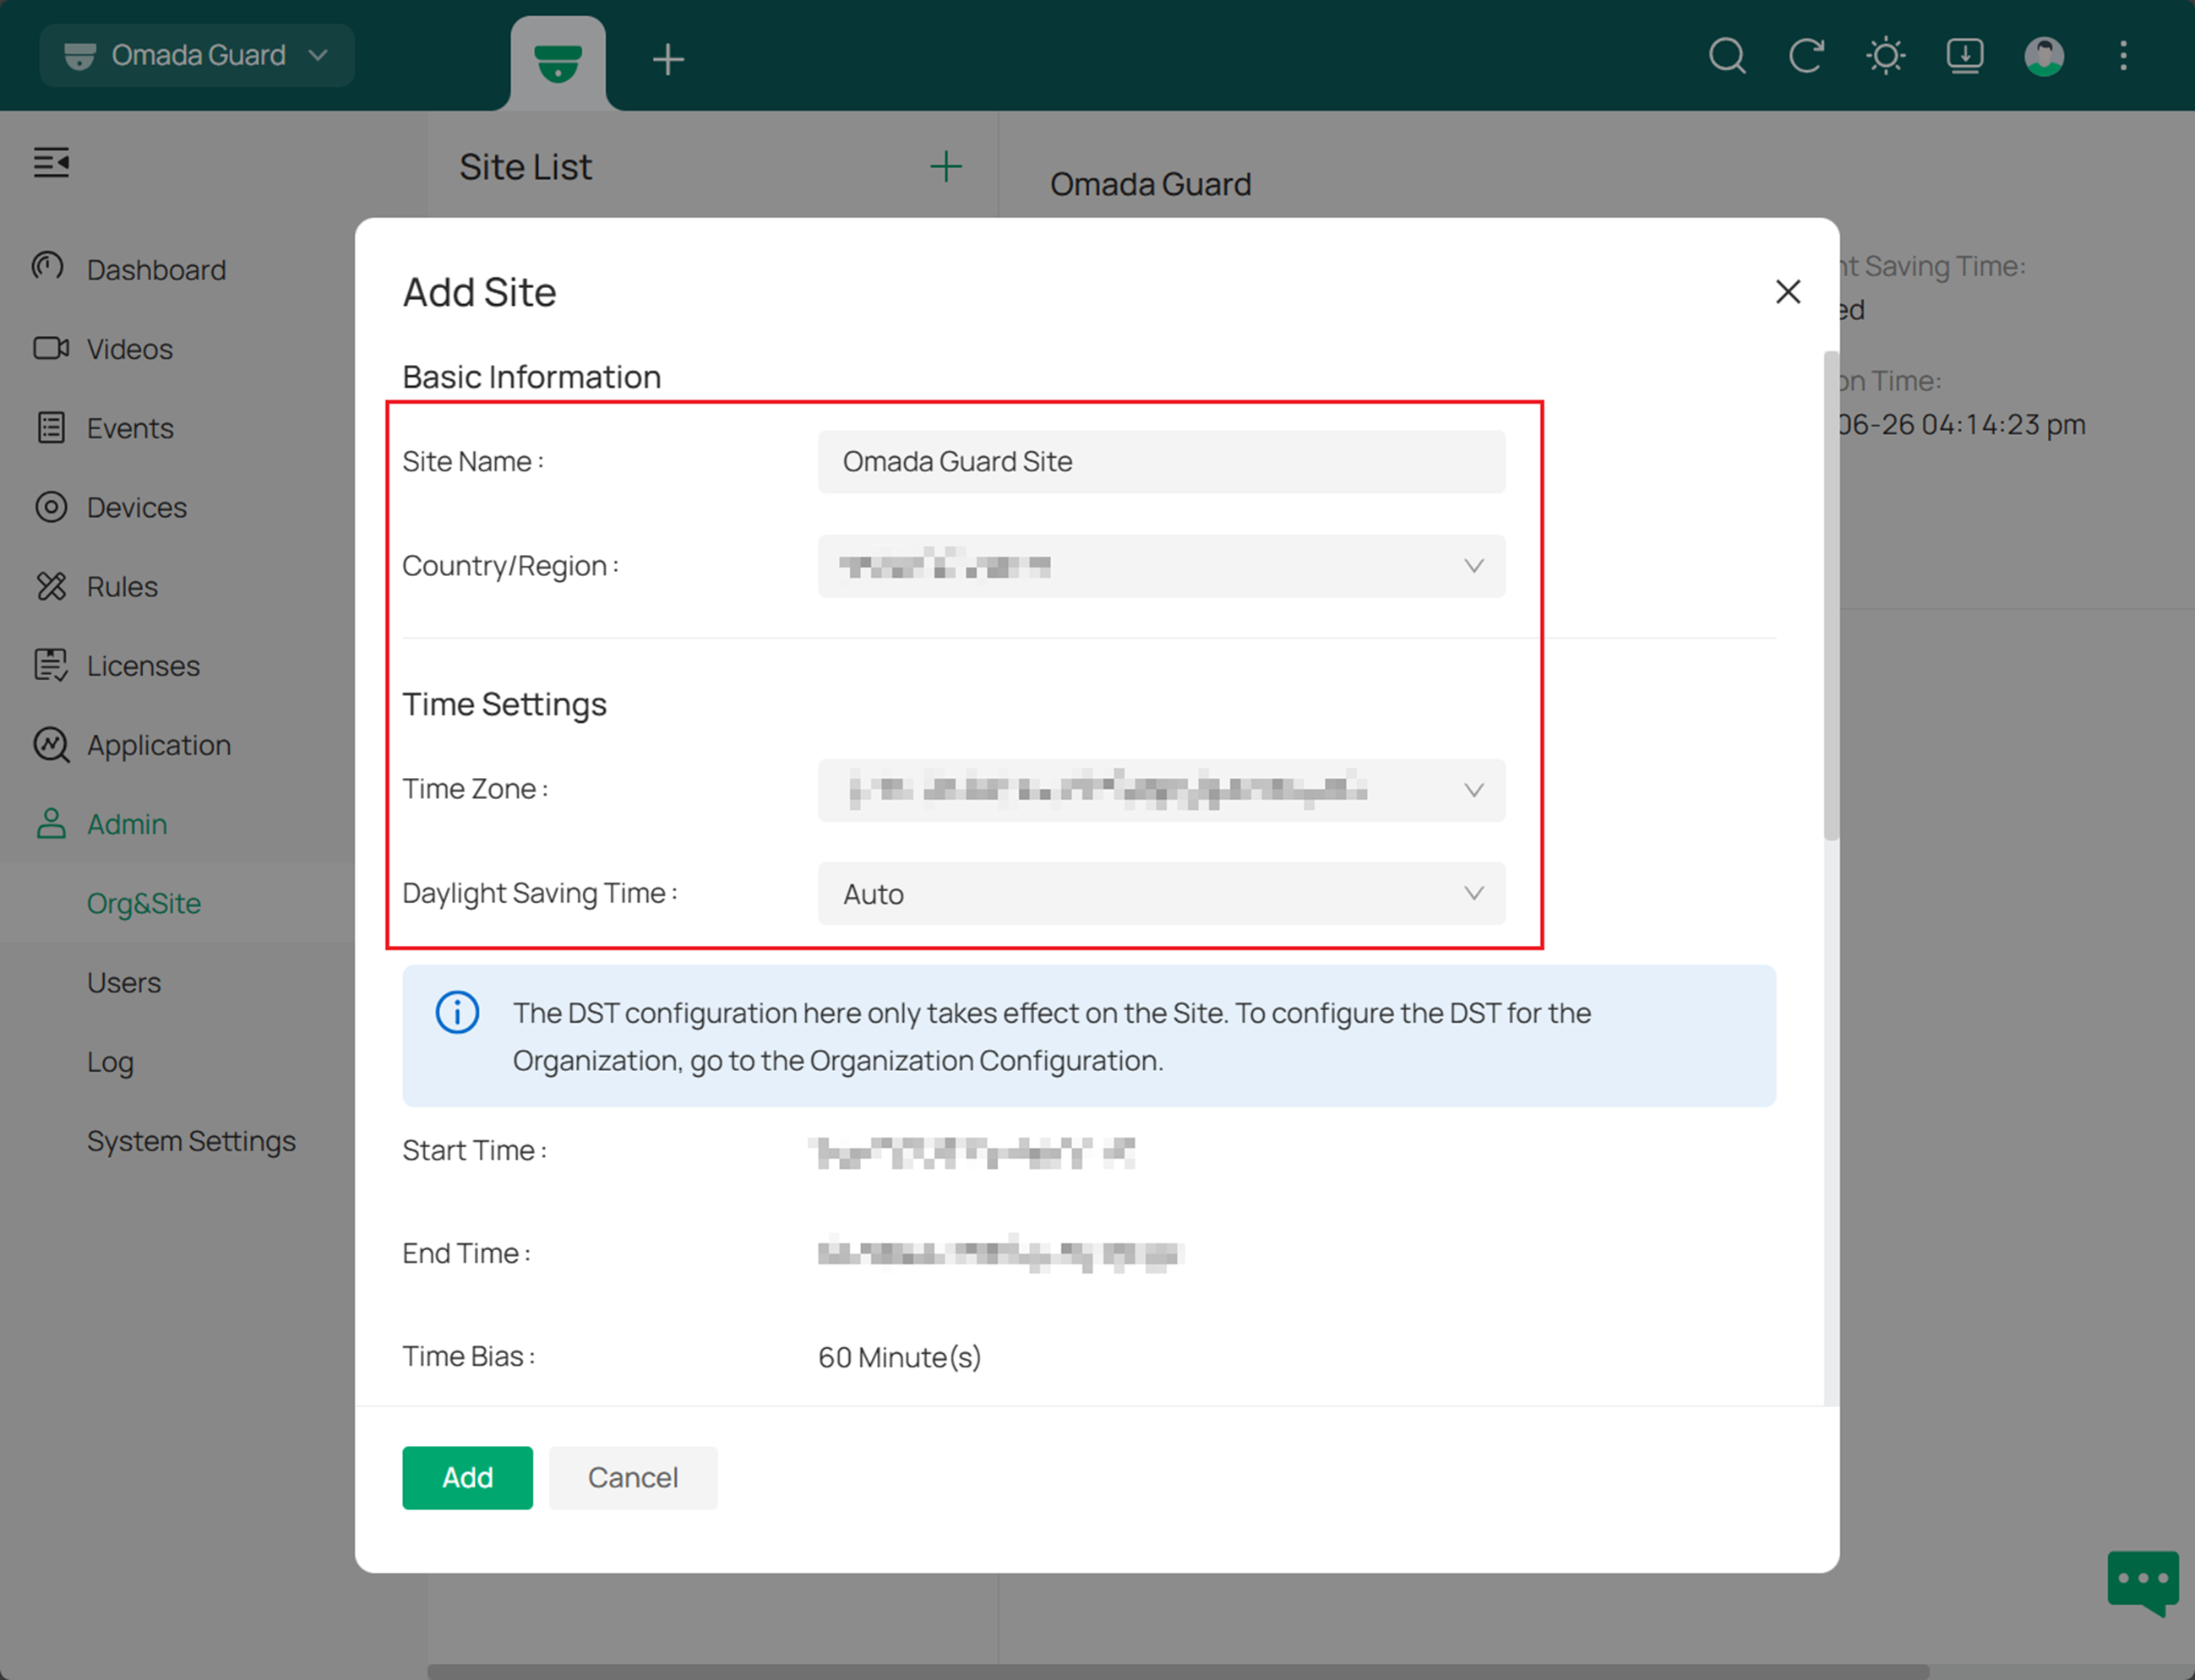Select Org&Site submenu item
Viewport: 2195px width, 1680px height.
pyautogui.click(x=144, y=903)
